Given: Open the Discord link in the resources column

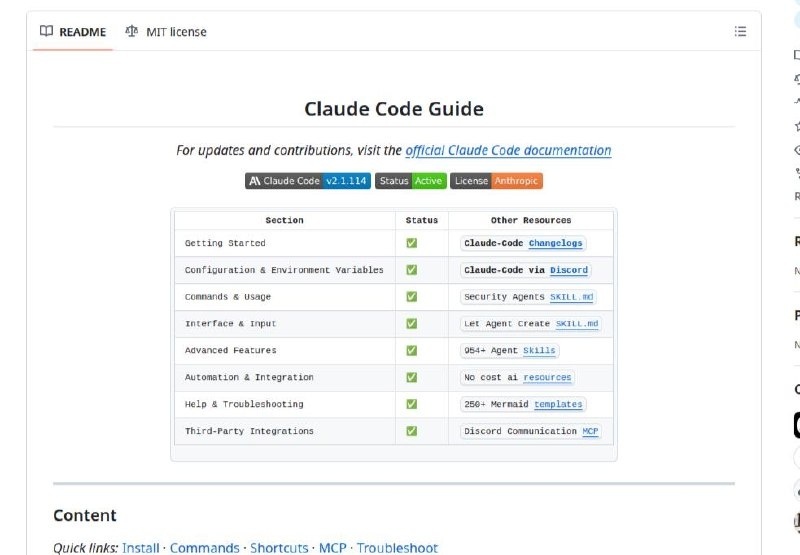Looking at the screenshot, I should point(569,270).
